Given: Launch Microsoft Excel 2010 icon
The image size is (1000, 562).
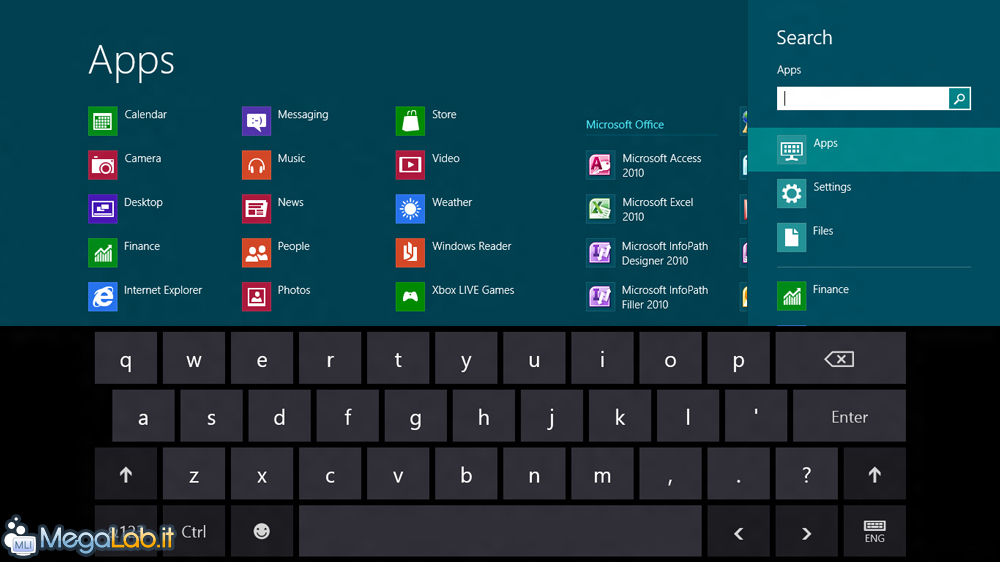Looking at the screenshot, I should (x=600, y=209).
